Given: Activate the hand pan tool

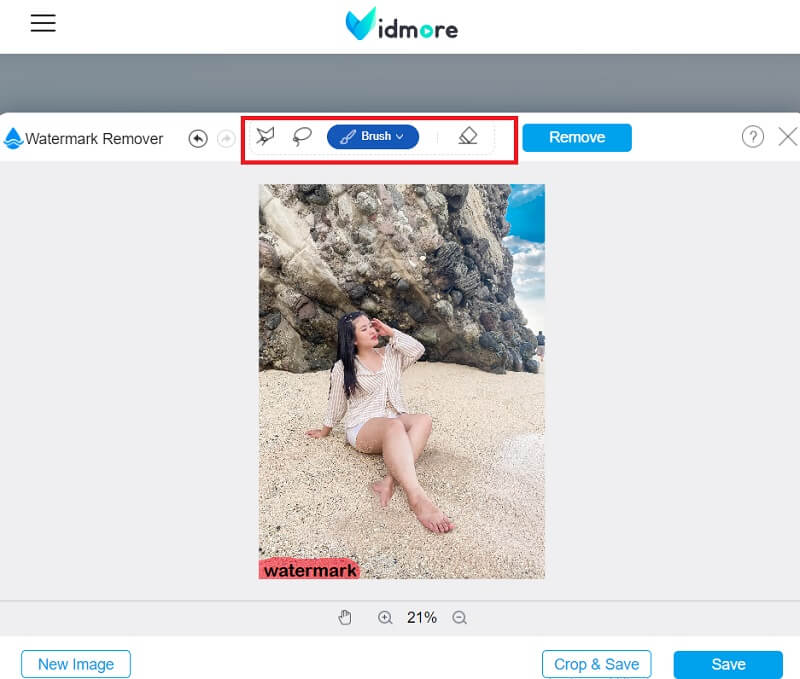Looking at the screenshot, I should (345, 618).
